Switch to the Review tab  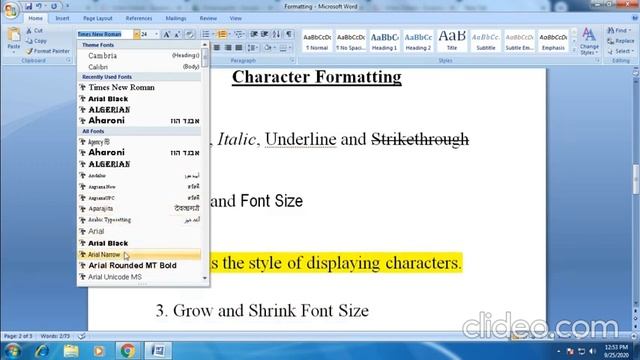coord(208,18)
